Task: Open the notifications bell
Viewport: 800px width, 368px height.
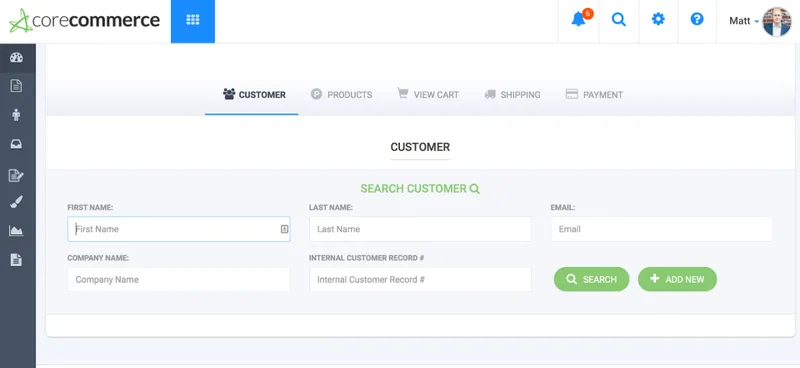Action: (578, 20)
